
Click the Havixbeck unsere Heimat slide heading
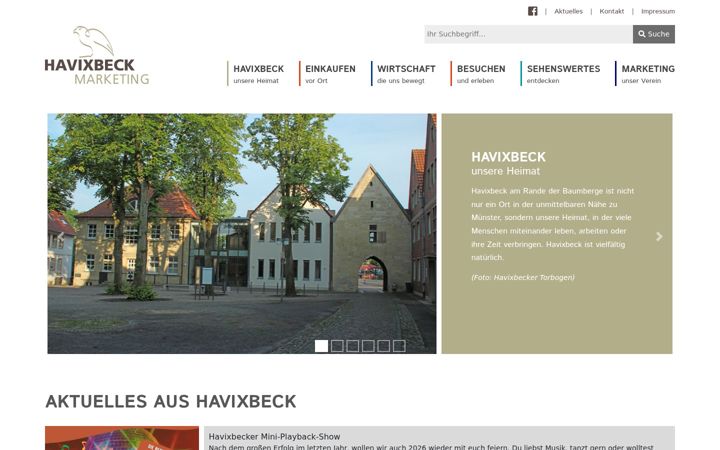tap(508, 163)
